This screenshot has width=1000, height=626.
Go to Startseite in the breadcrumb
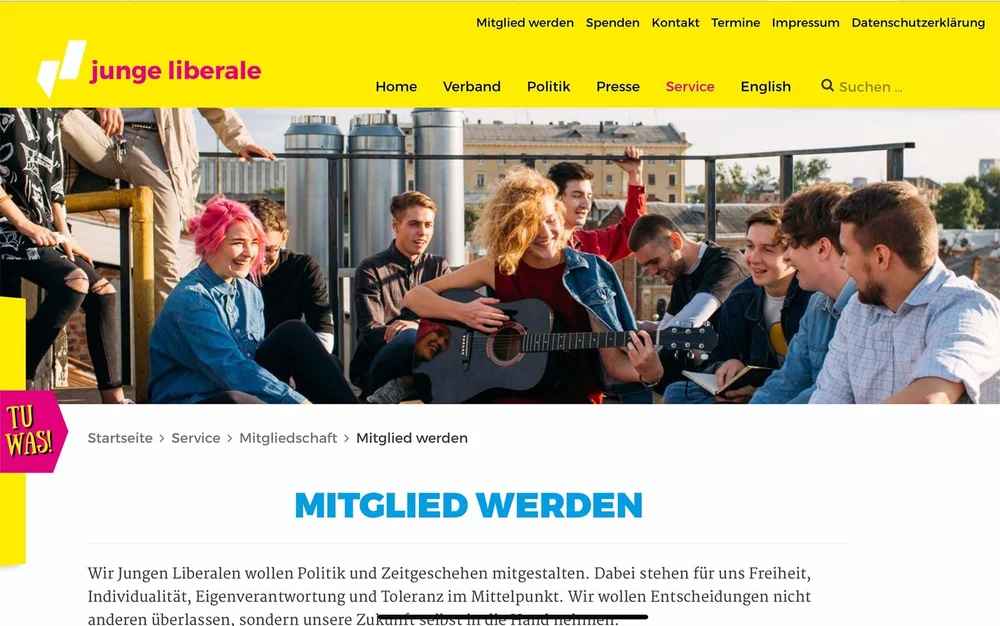pos(120,438)
